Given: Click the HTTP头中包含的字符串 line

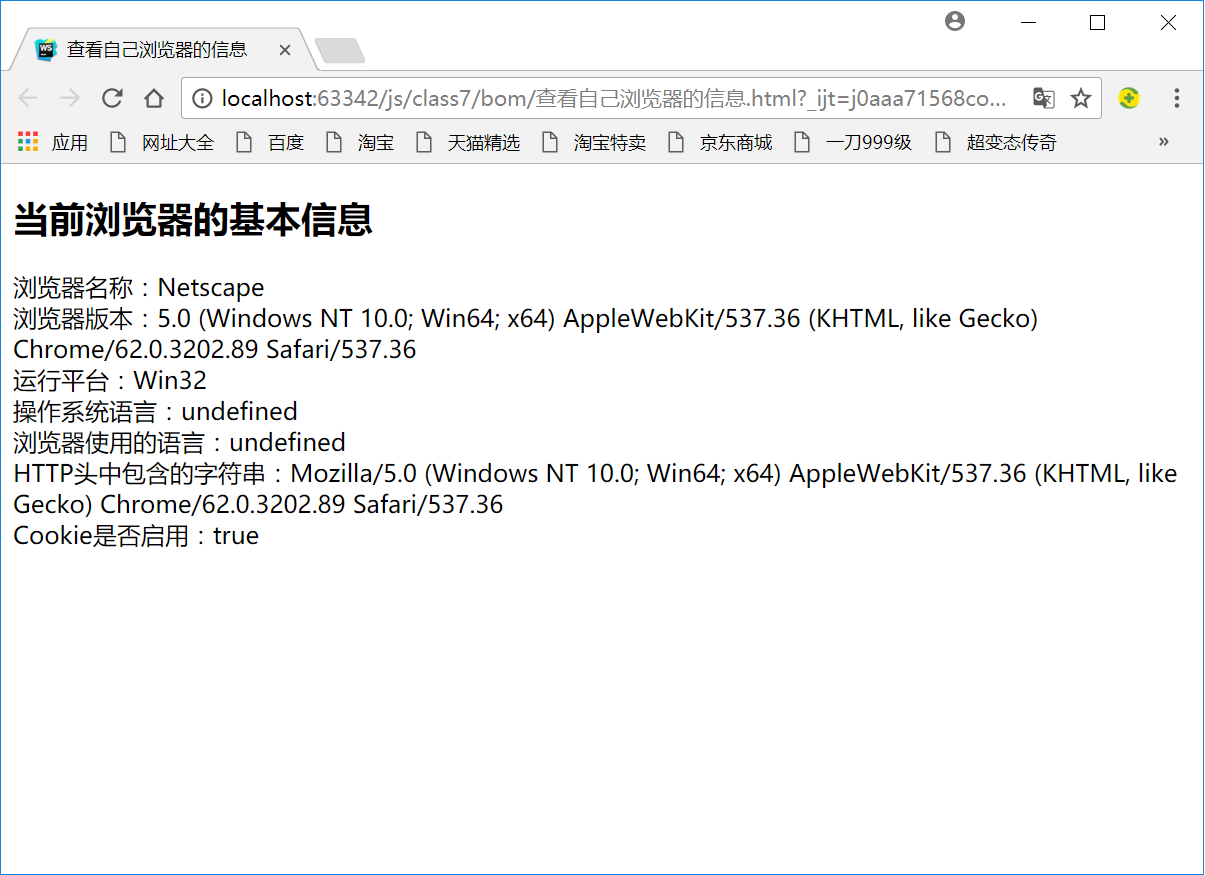Looking at the screenshot, I should coord(595,489).
